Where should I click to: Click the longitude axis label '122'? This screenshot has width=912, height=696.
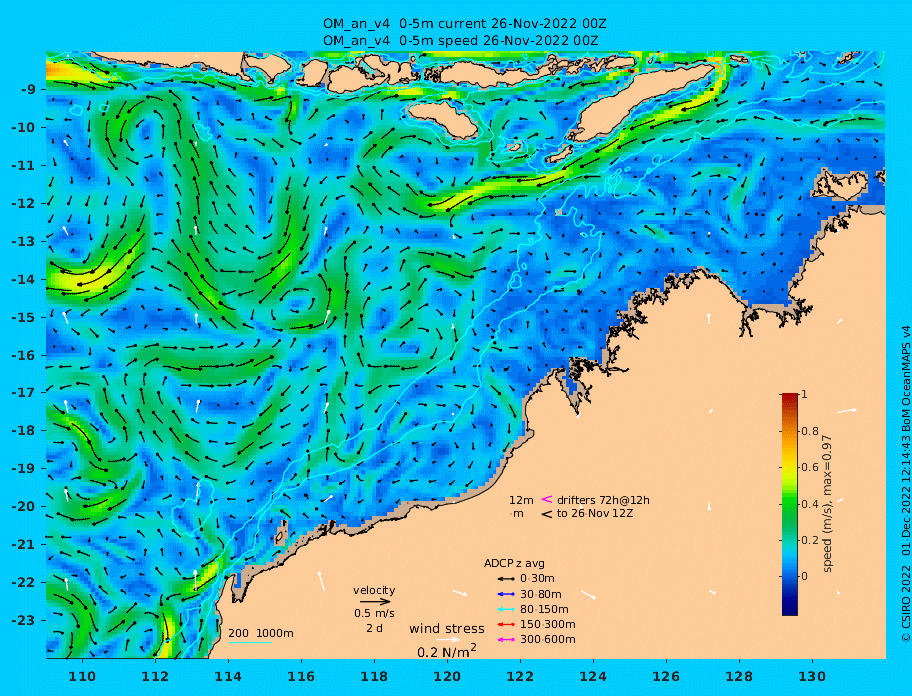(x=520, y=676)
